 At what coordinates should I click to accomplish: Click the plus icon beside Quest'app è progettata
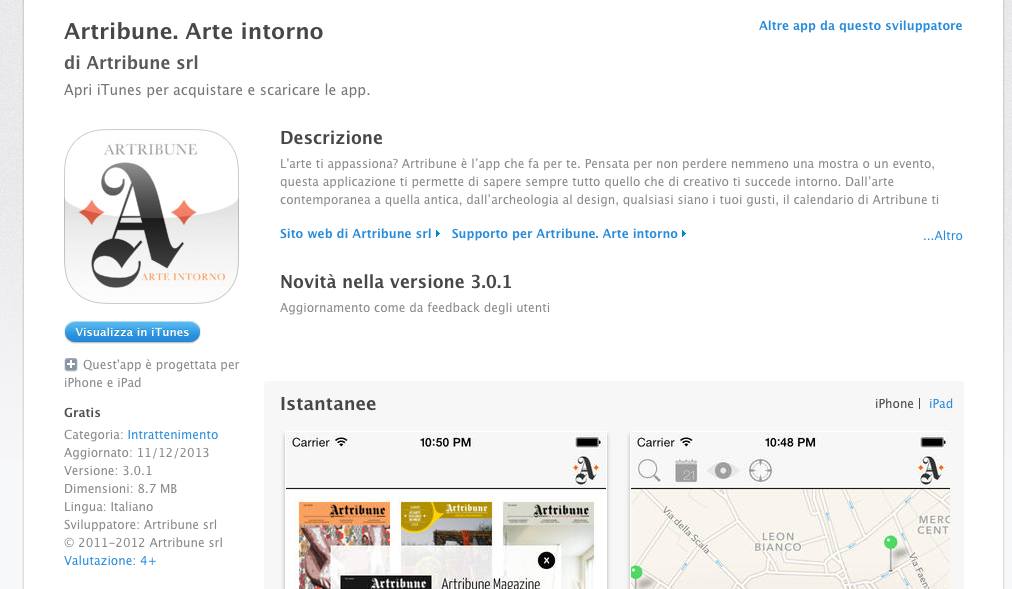click(x=71, y=364)
